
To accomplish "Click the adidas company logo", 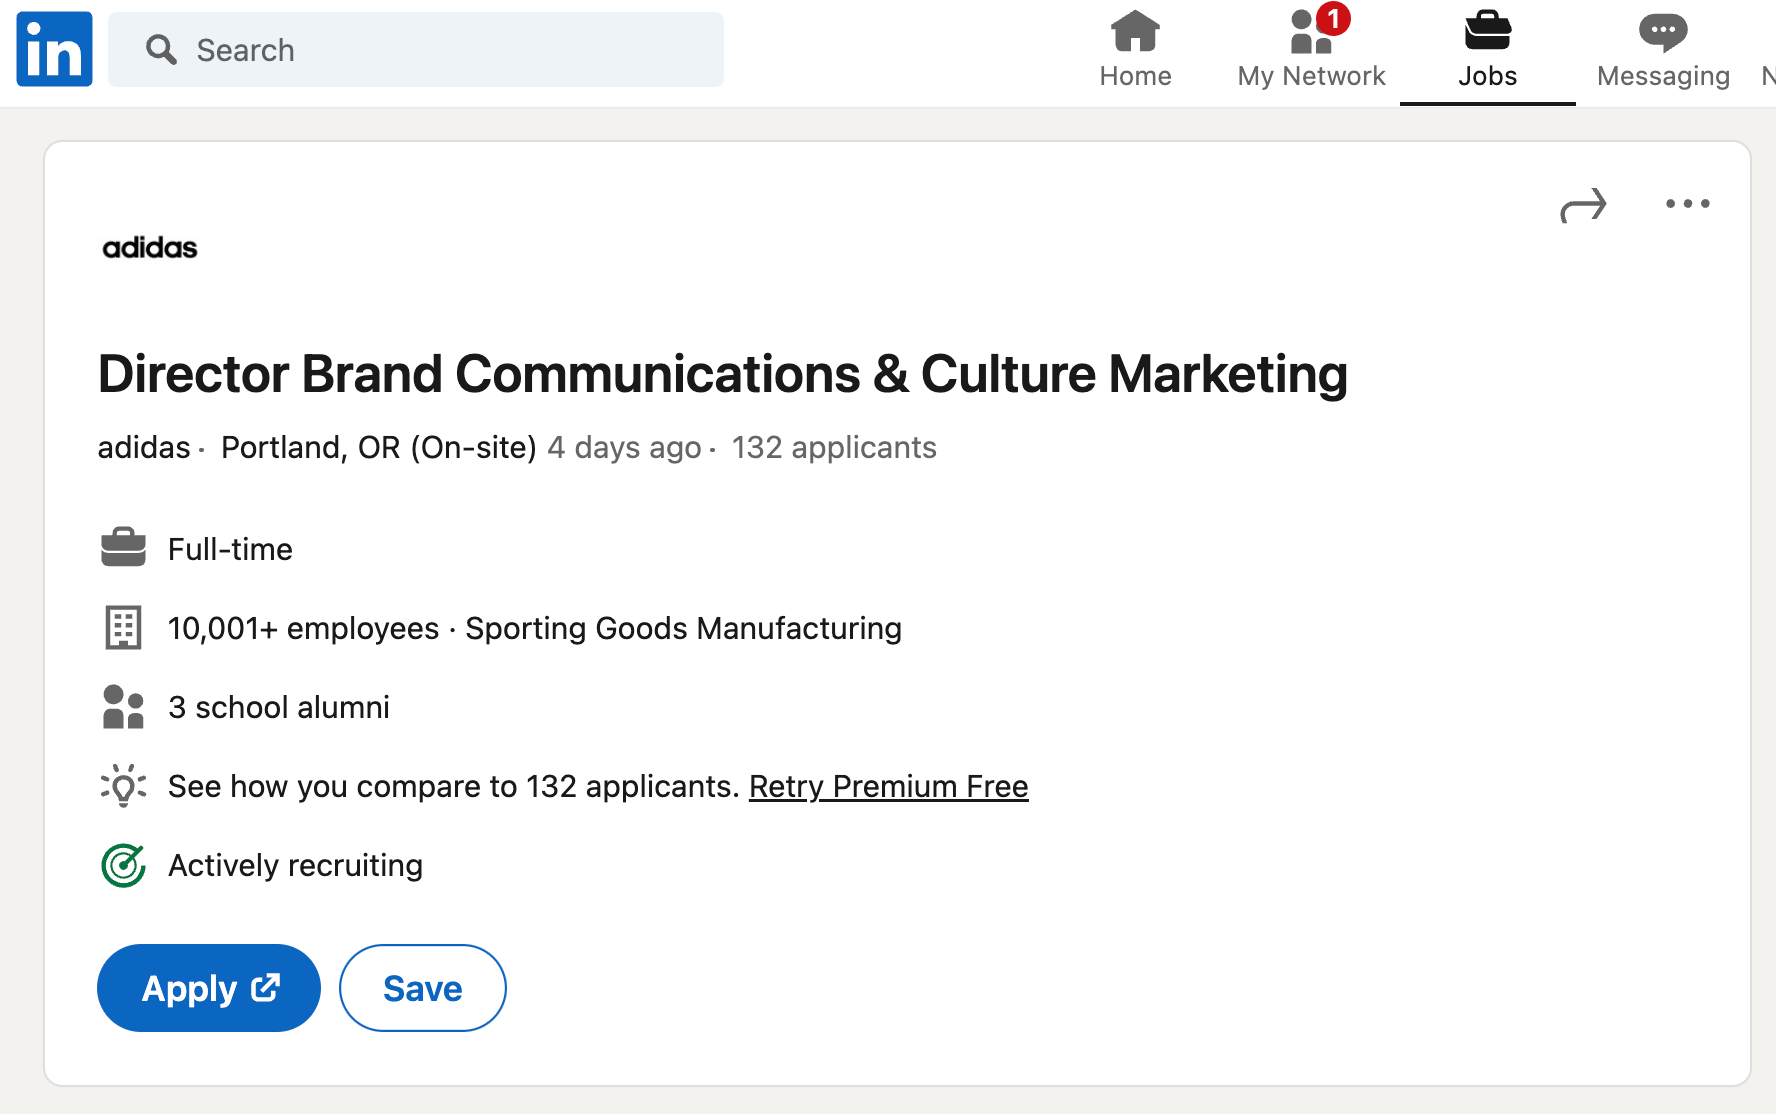I will [x=150, y=247].
